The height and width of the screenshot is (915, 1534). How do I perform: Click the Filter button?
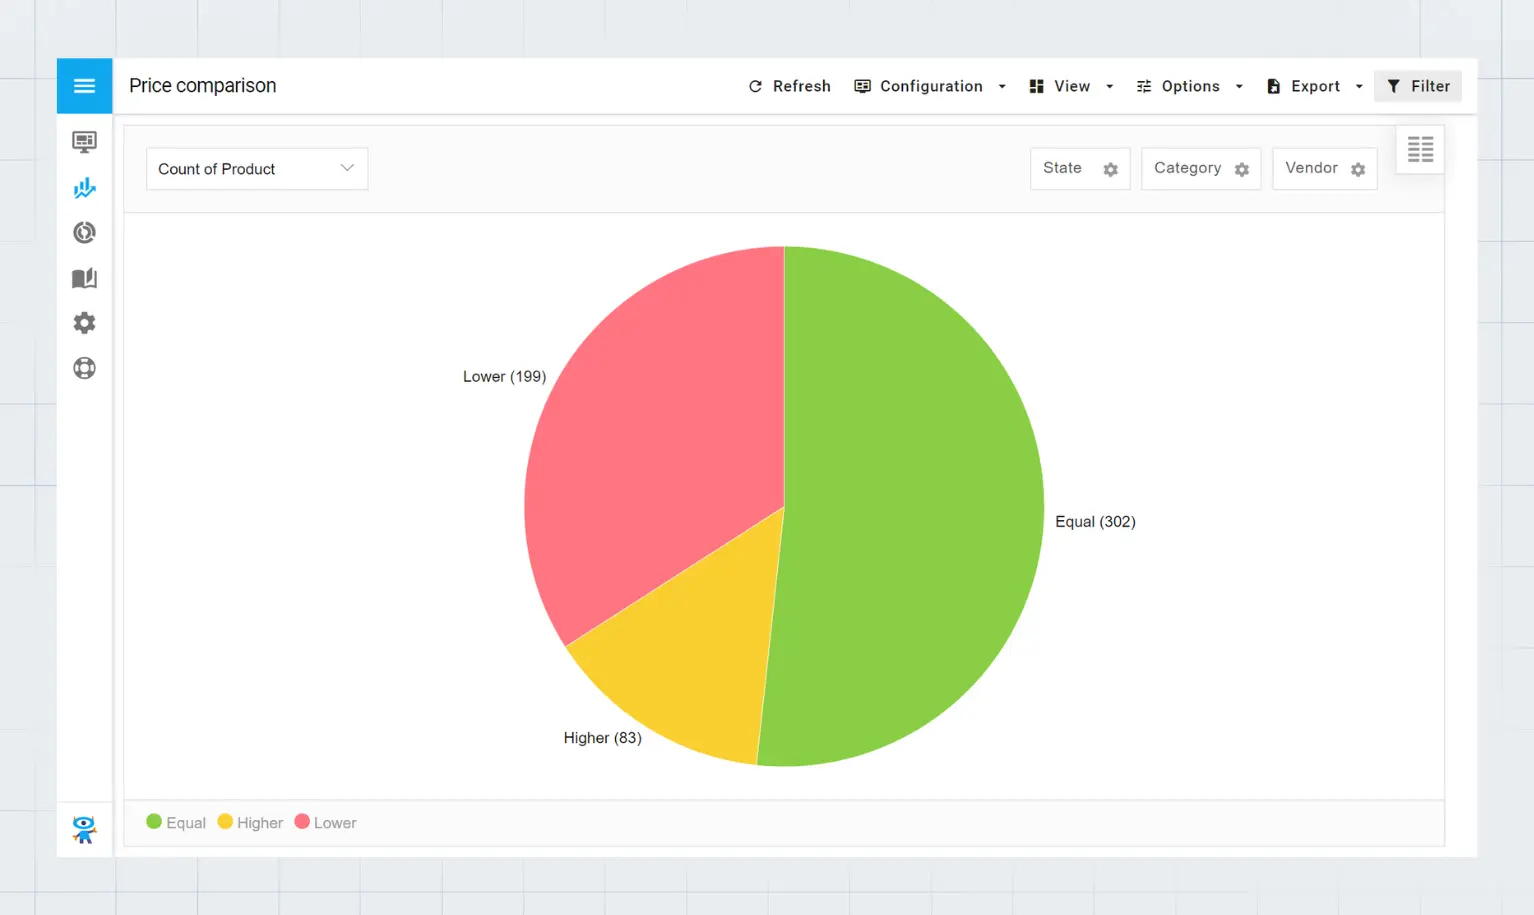(1418, 86)
